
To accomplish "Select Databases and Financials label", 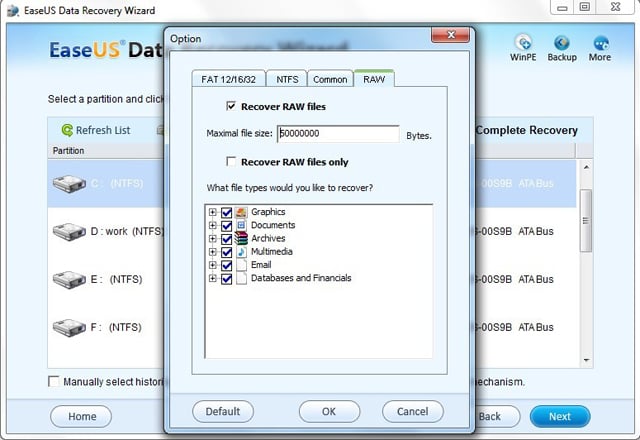I will pyautogui.click(x=301, y=278).
